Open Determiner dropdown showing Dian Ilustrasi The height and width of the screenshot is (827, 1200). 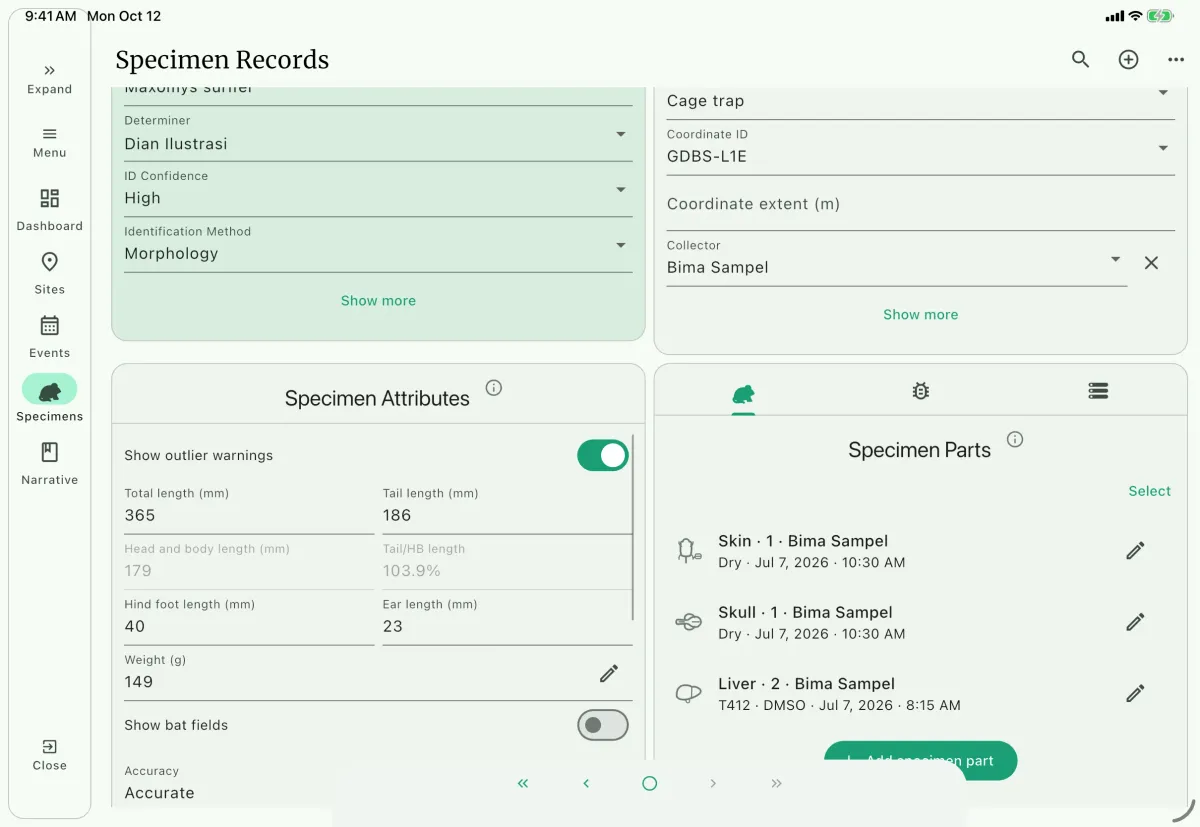(x=378, y=134)
